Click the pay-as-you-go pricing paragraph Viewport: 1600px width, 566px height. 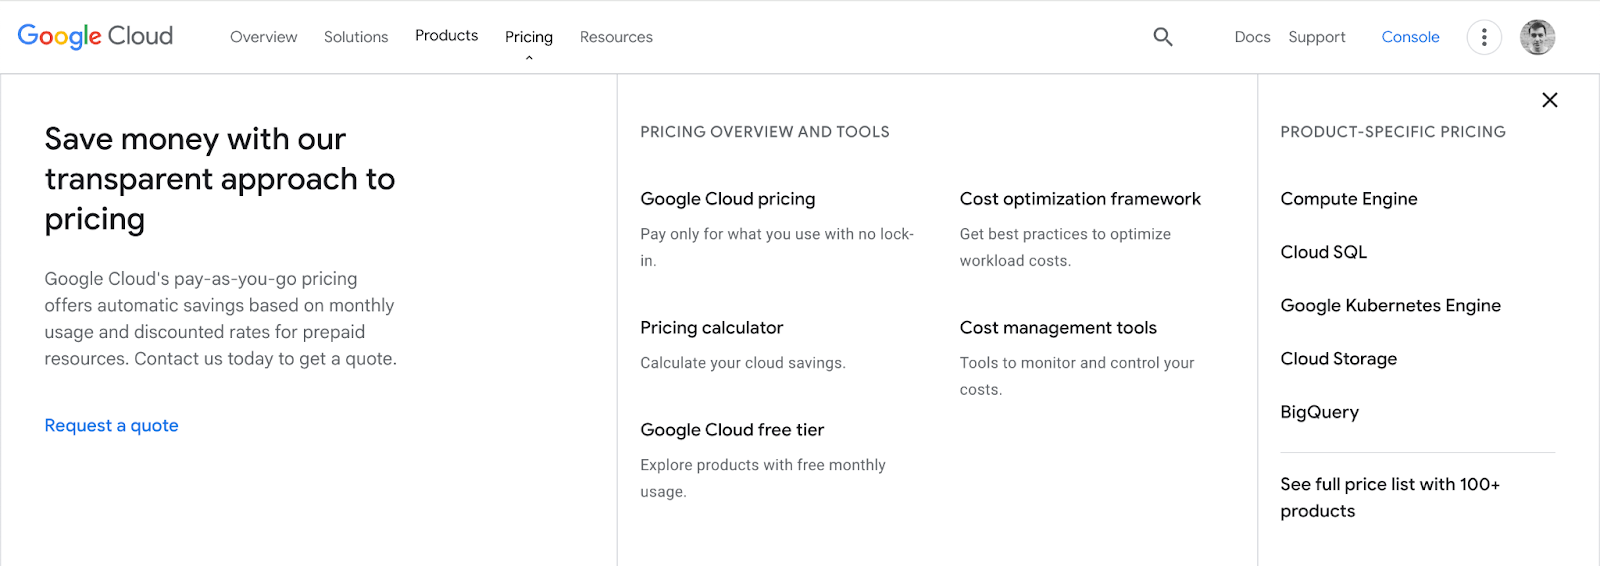pos(220,318)
